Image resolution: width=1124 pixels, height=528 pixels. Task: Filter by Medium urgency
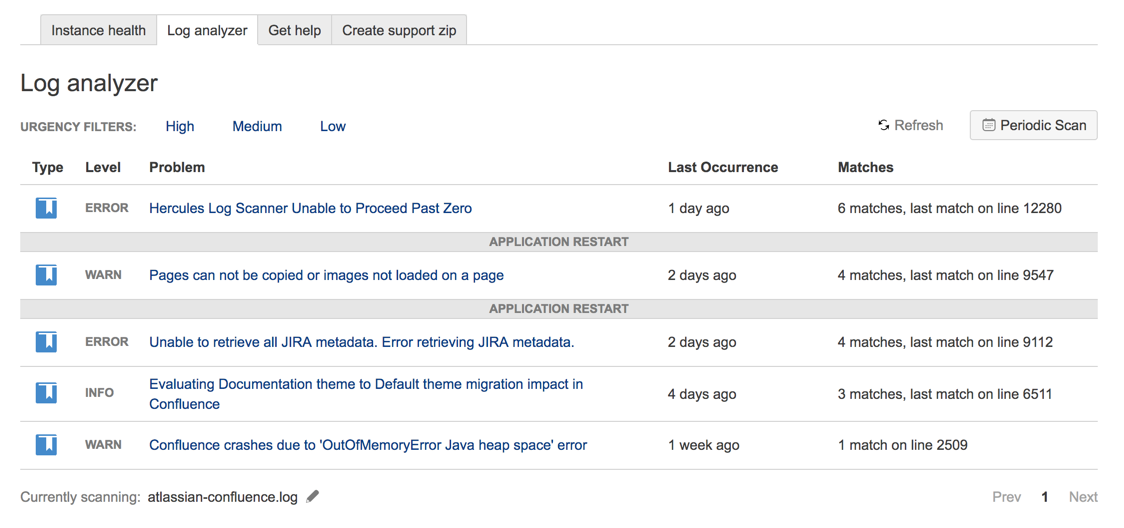[x=257, y=126]
